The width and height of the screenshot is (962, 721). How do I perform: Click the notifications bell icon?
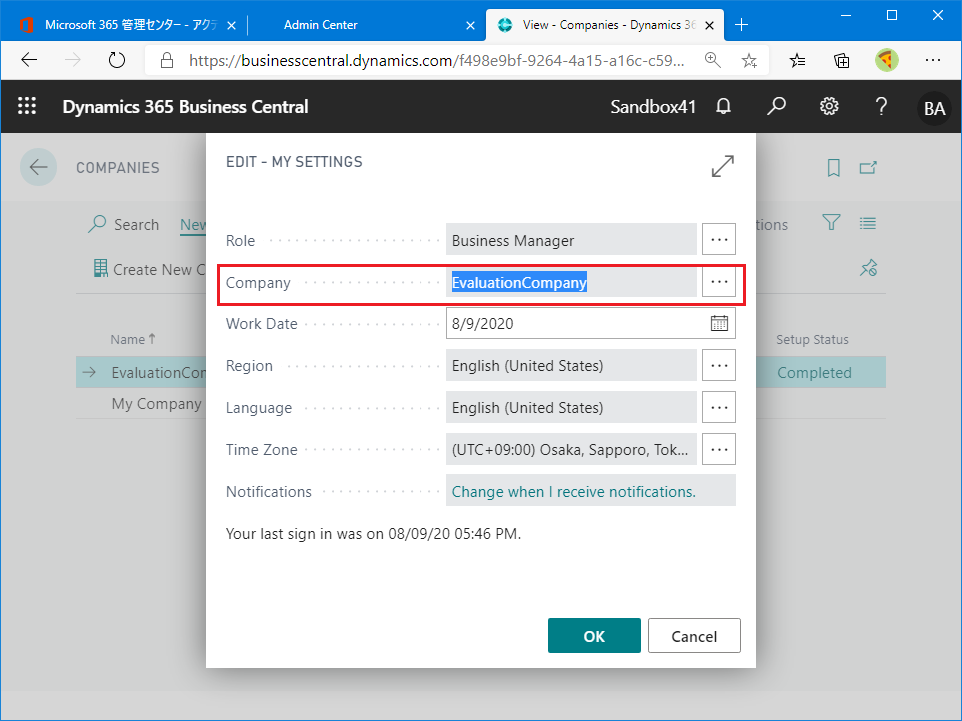723,107
